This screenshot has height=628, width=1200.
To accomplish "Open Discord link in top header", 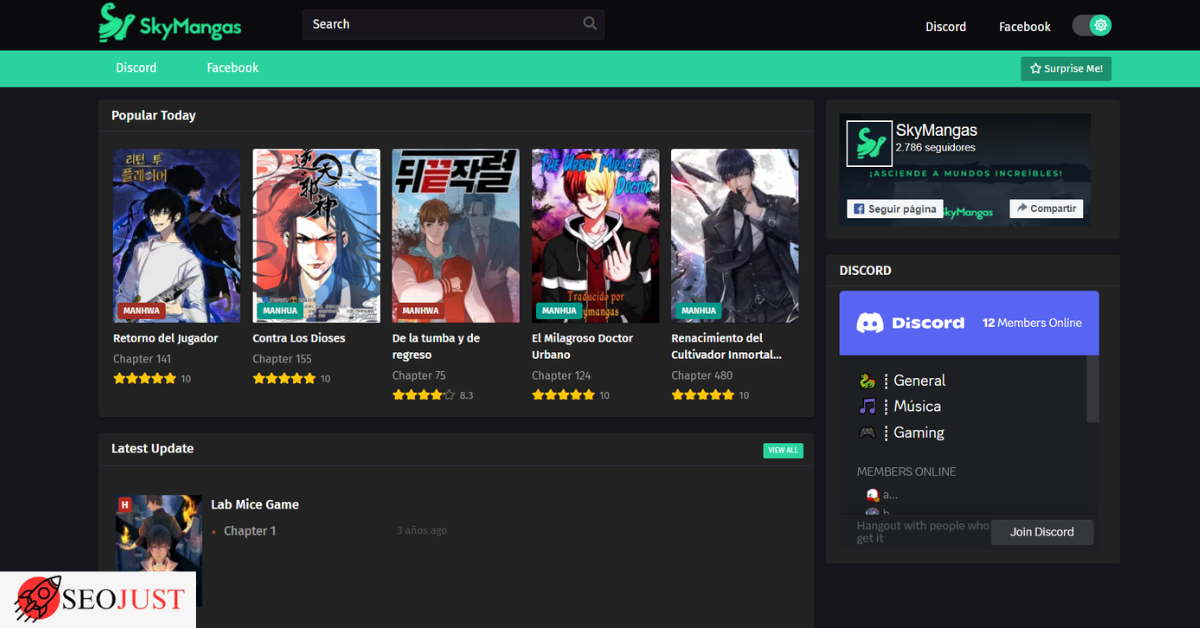I will click(945, 27).
